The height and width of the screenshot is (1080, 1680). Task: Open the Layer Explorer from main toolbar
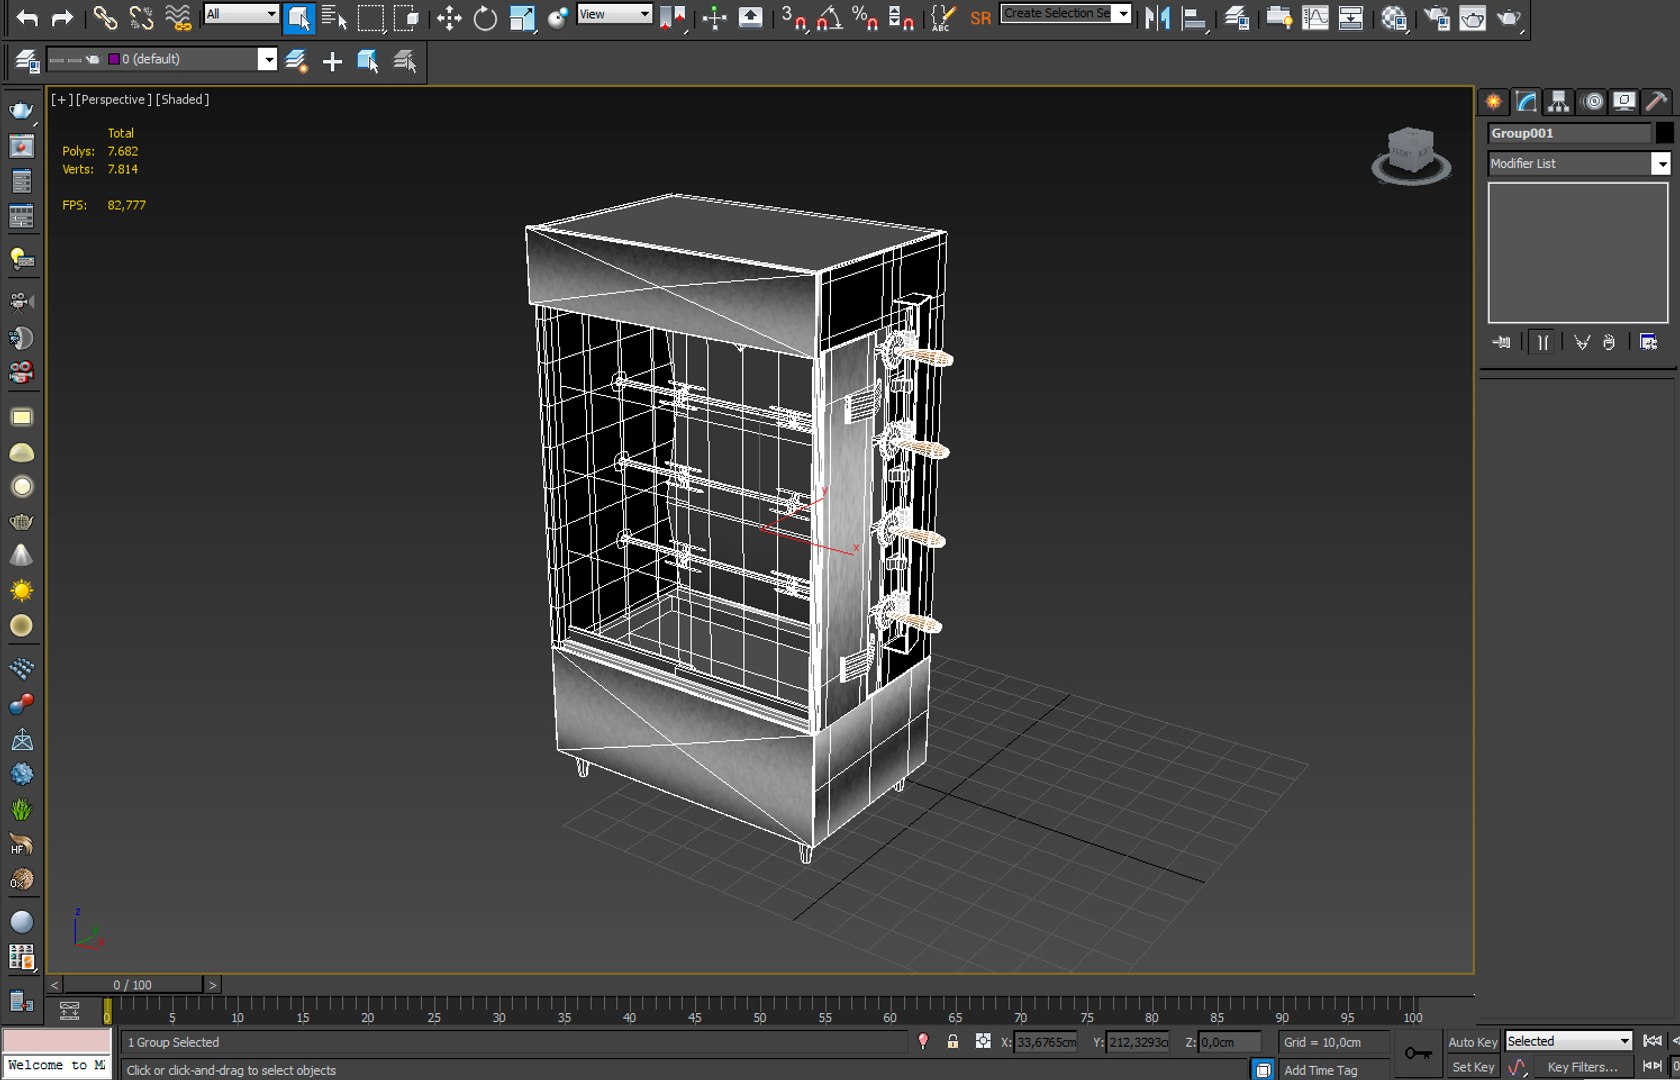pos(1236,17)
